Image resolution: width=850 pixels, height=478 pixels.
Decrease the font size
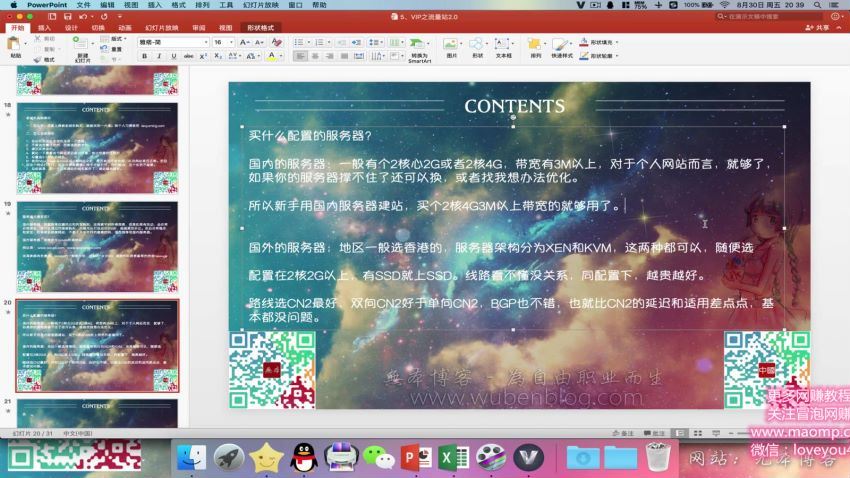tap(259, 42)
